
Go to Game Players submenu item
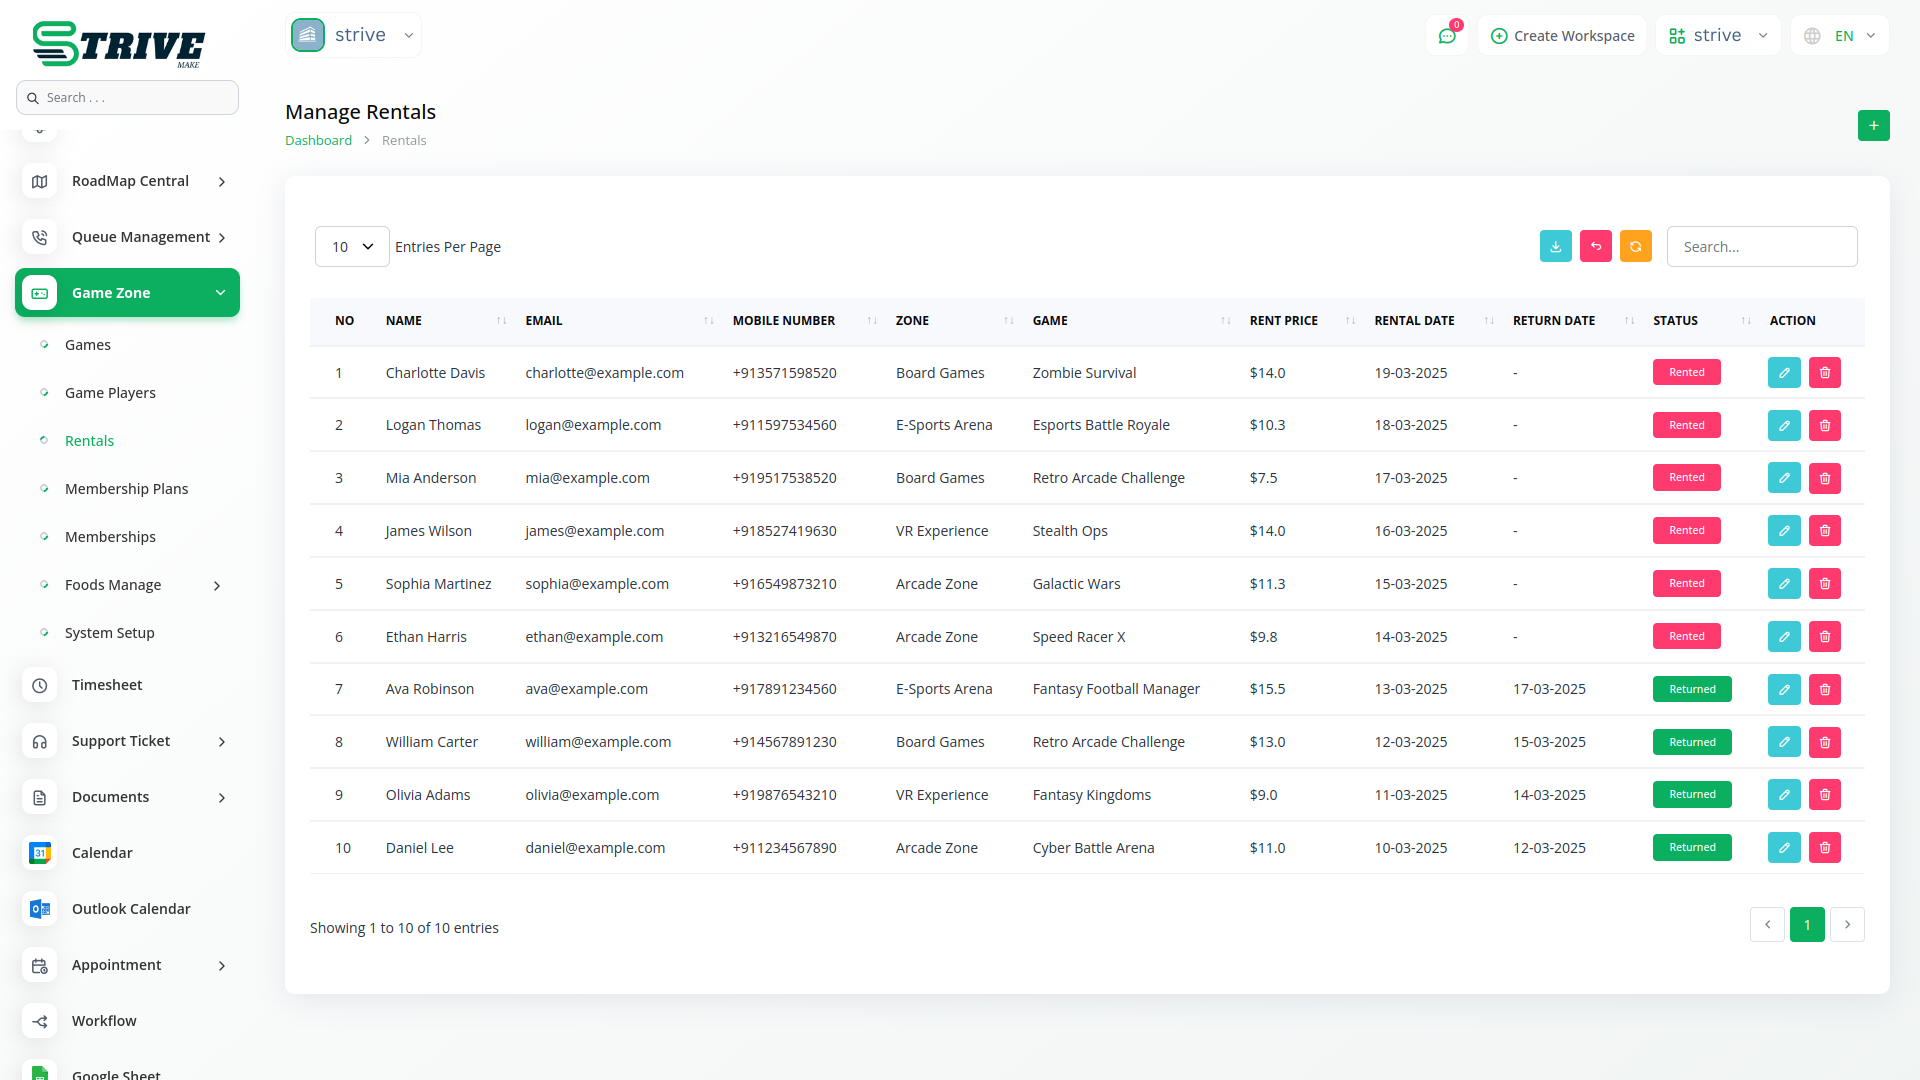(x=110, y=393)
